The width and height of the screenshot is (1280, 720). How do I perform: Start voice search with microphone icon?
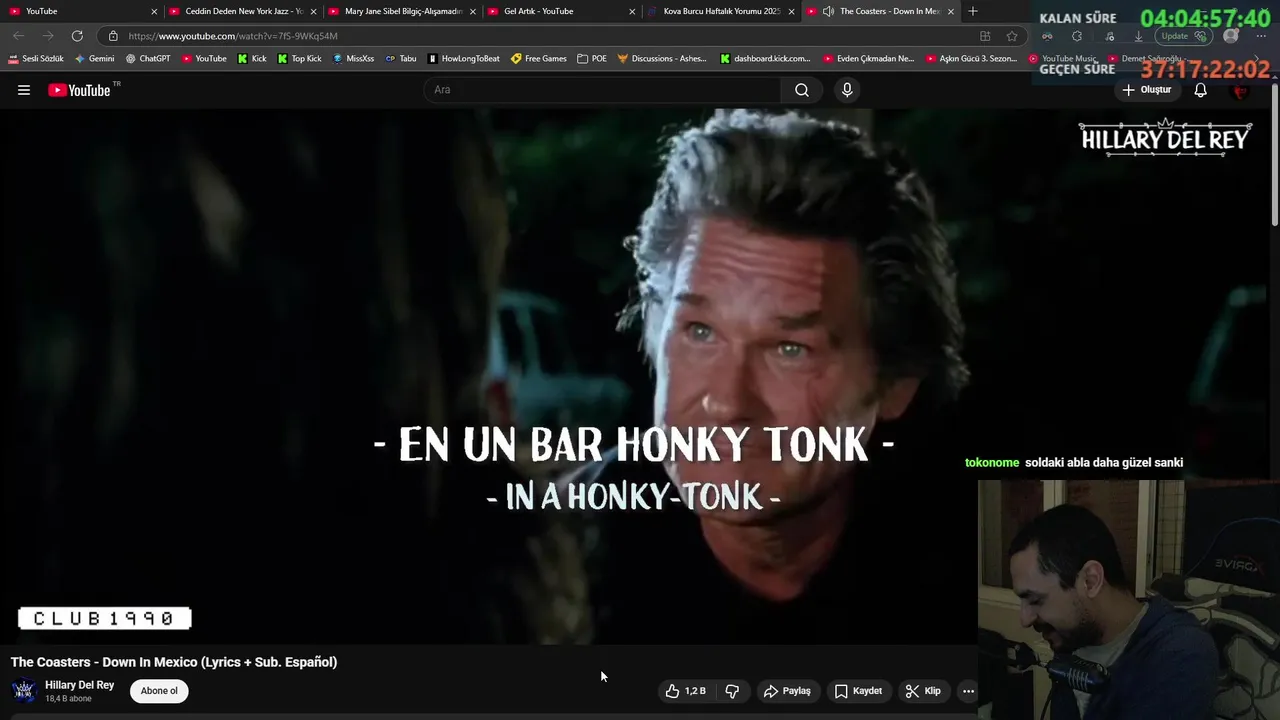pyautogui.click(x=847, y=90)
